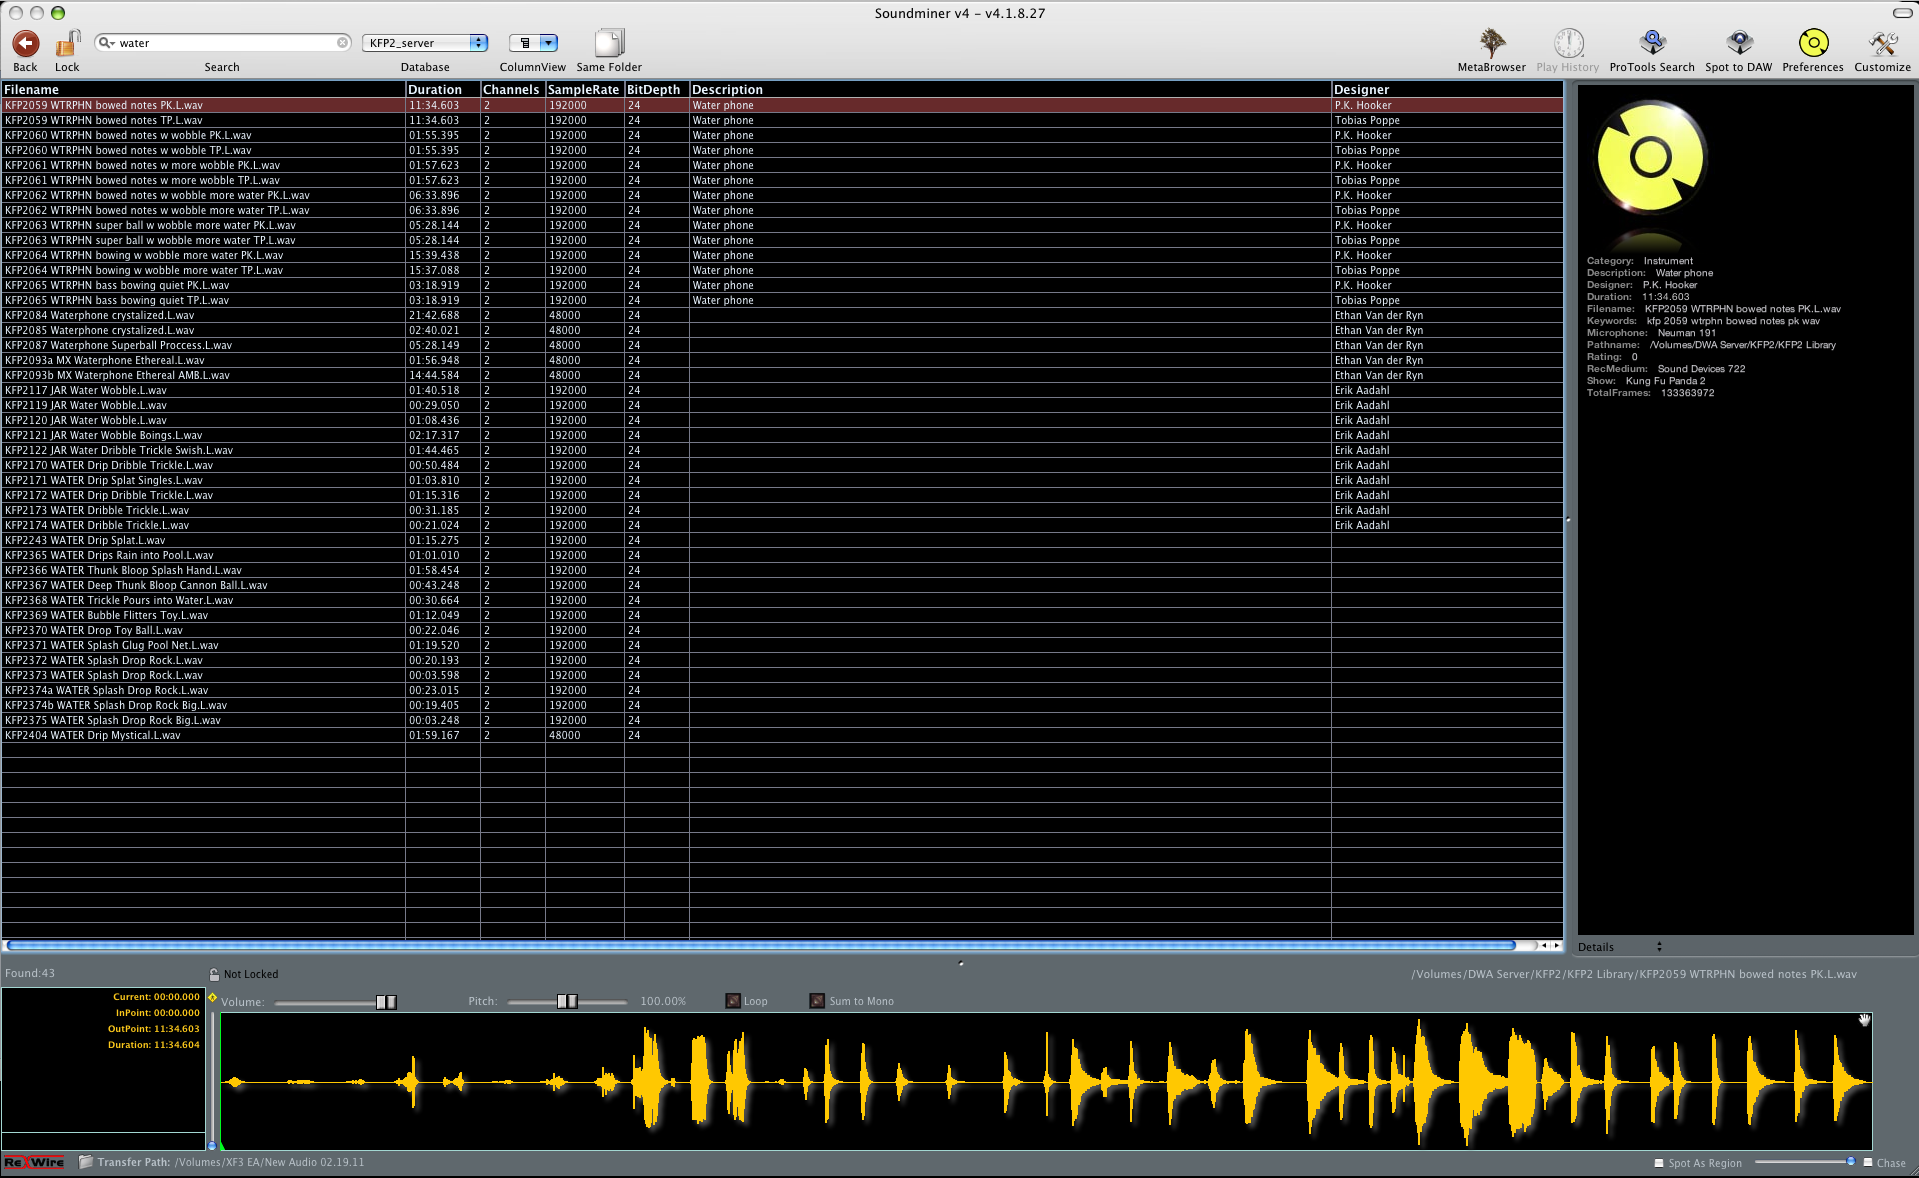This screenshot has width=1919, height=1178.
Task: Click the blue waveform zoom knob
Action: [212, 1146]
